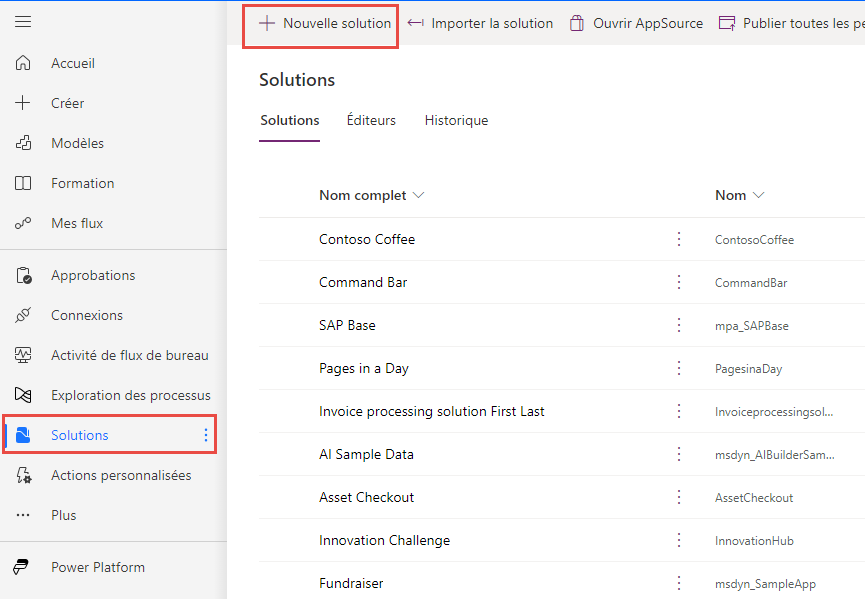
Task: Open the SAP Base solution
Action: point(347,325)
